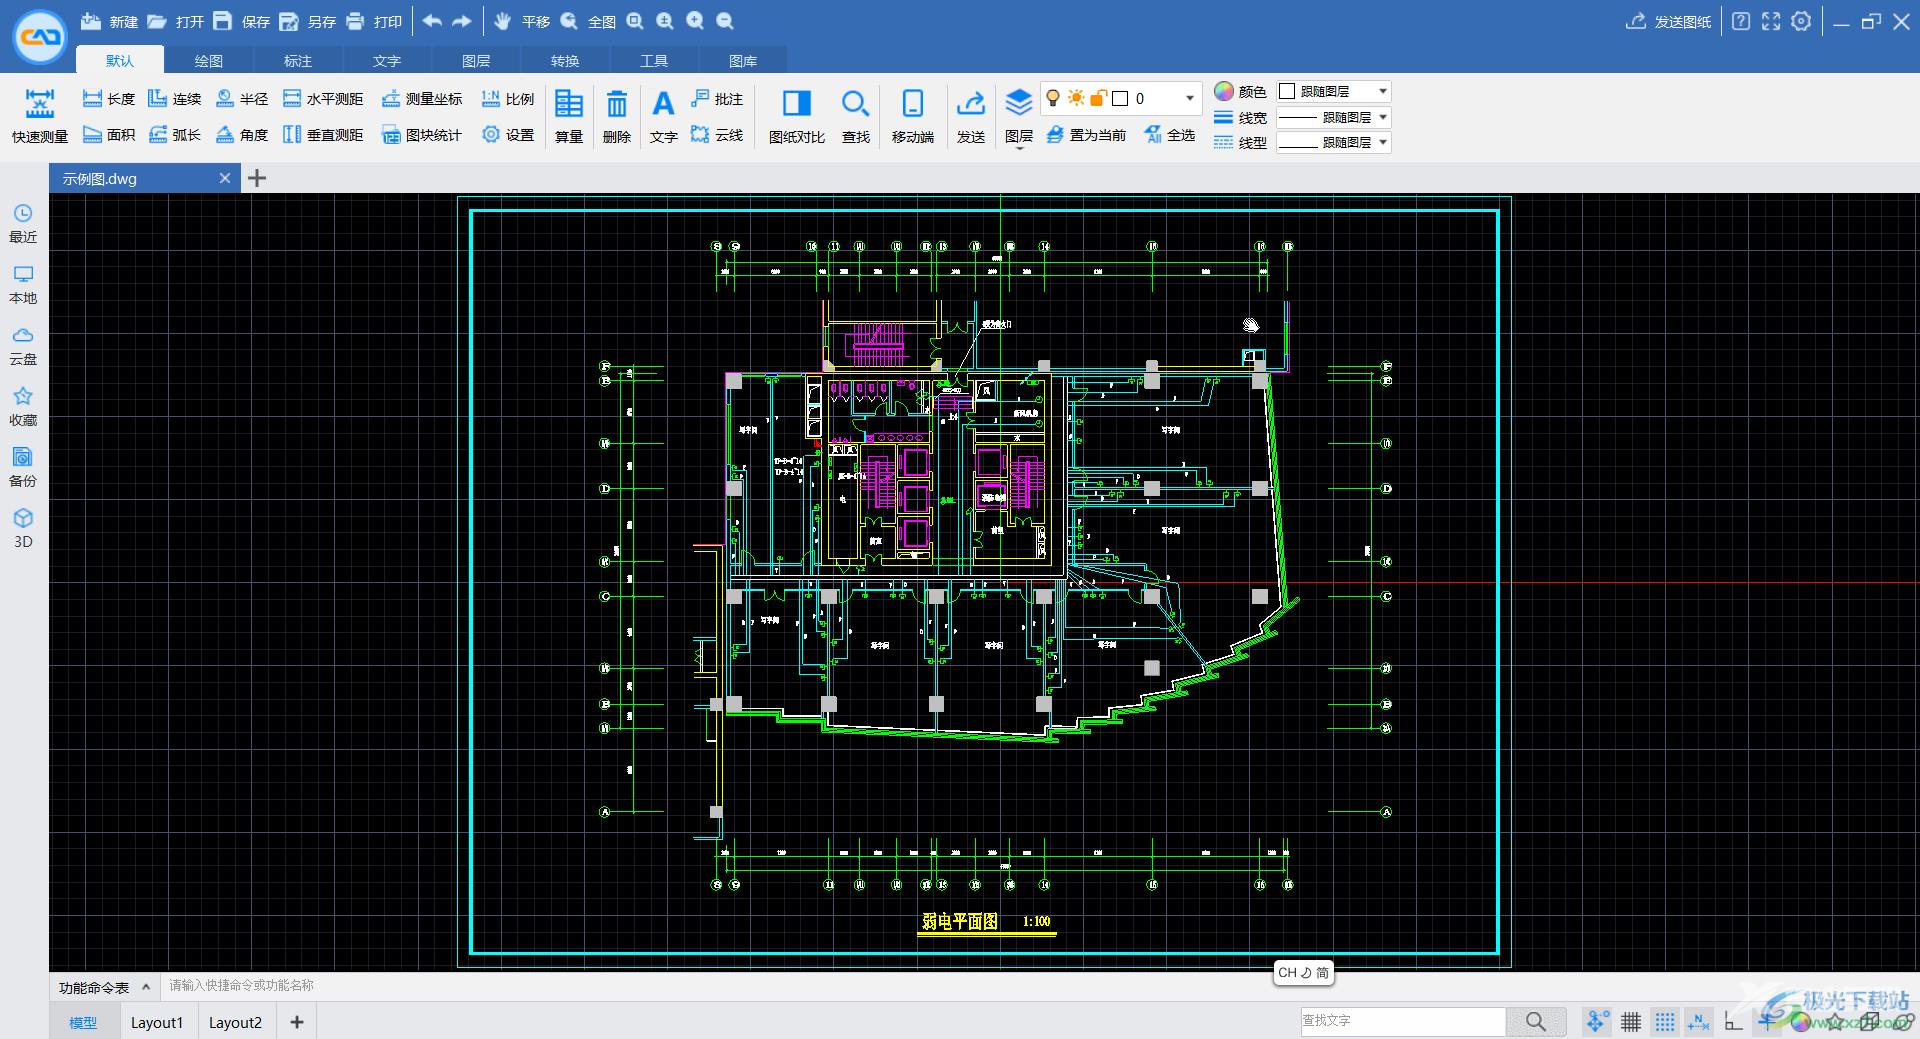Toggle dotted grid snap in status bar
The height and width of the screenshot is (1039, 1920).
point(1665,1022)
